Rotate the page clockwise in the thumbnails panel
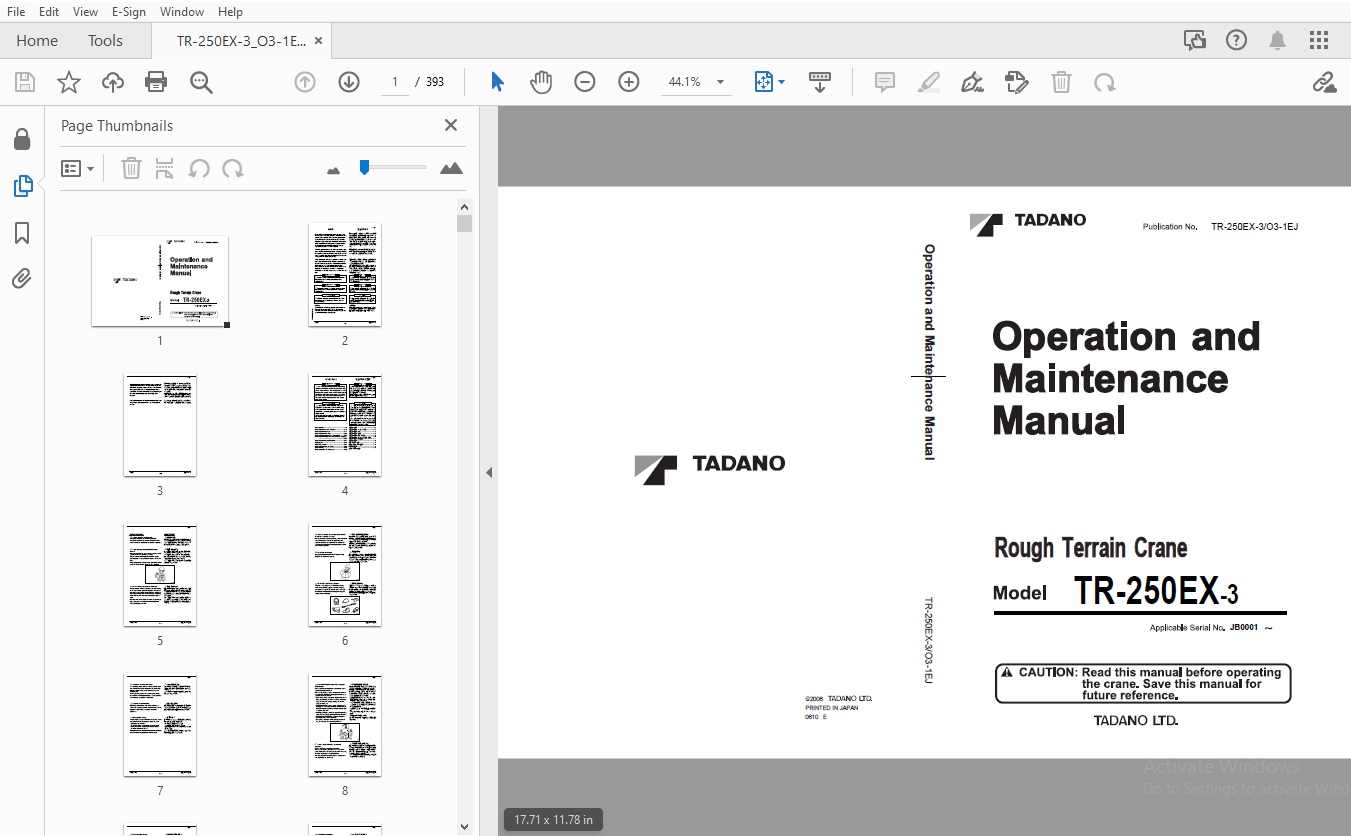This screenshot has height=836, width=1351. pyautogui.click(x=233, y=168)
